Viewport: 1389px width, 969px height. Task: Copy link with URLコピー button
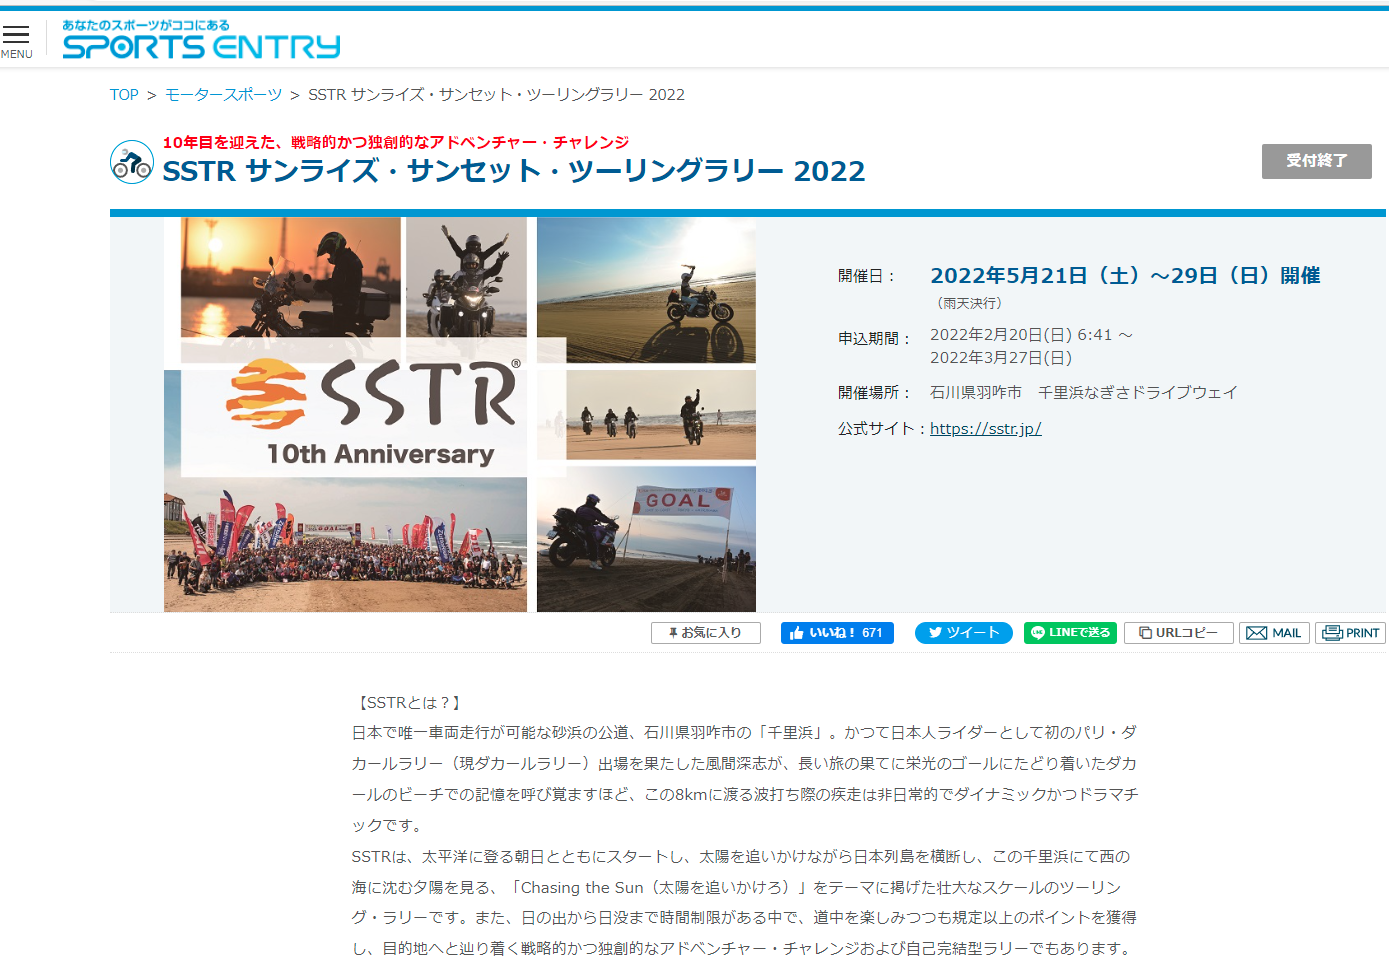[1179, 633]
